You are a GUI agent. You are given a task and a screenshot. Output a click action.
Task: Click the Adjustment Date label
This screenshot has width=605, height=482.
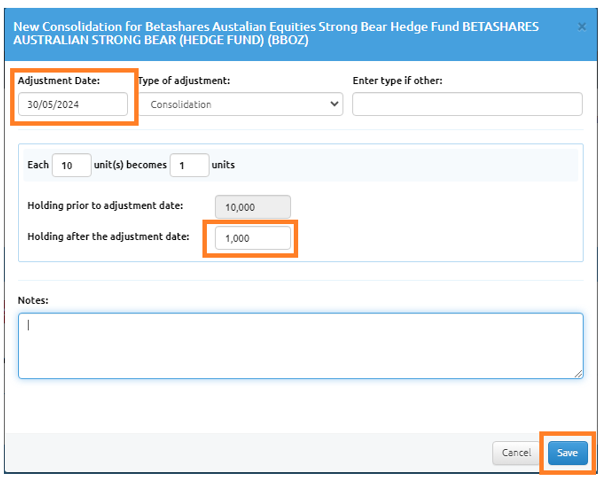point(59,81)
